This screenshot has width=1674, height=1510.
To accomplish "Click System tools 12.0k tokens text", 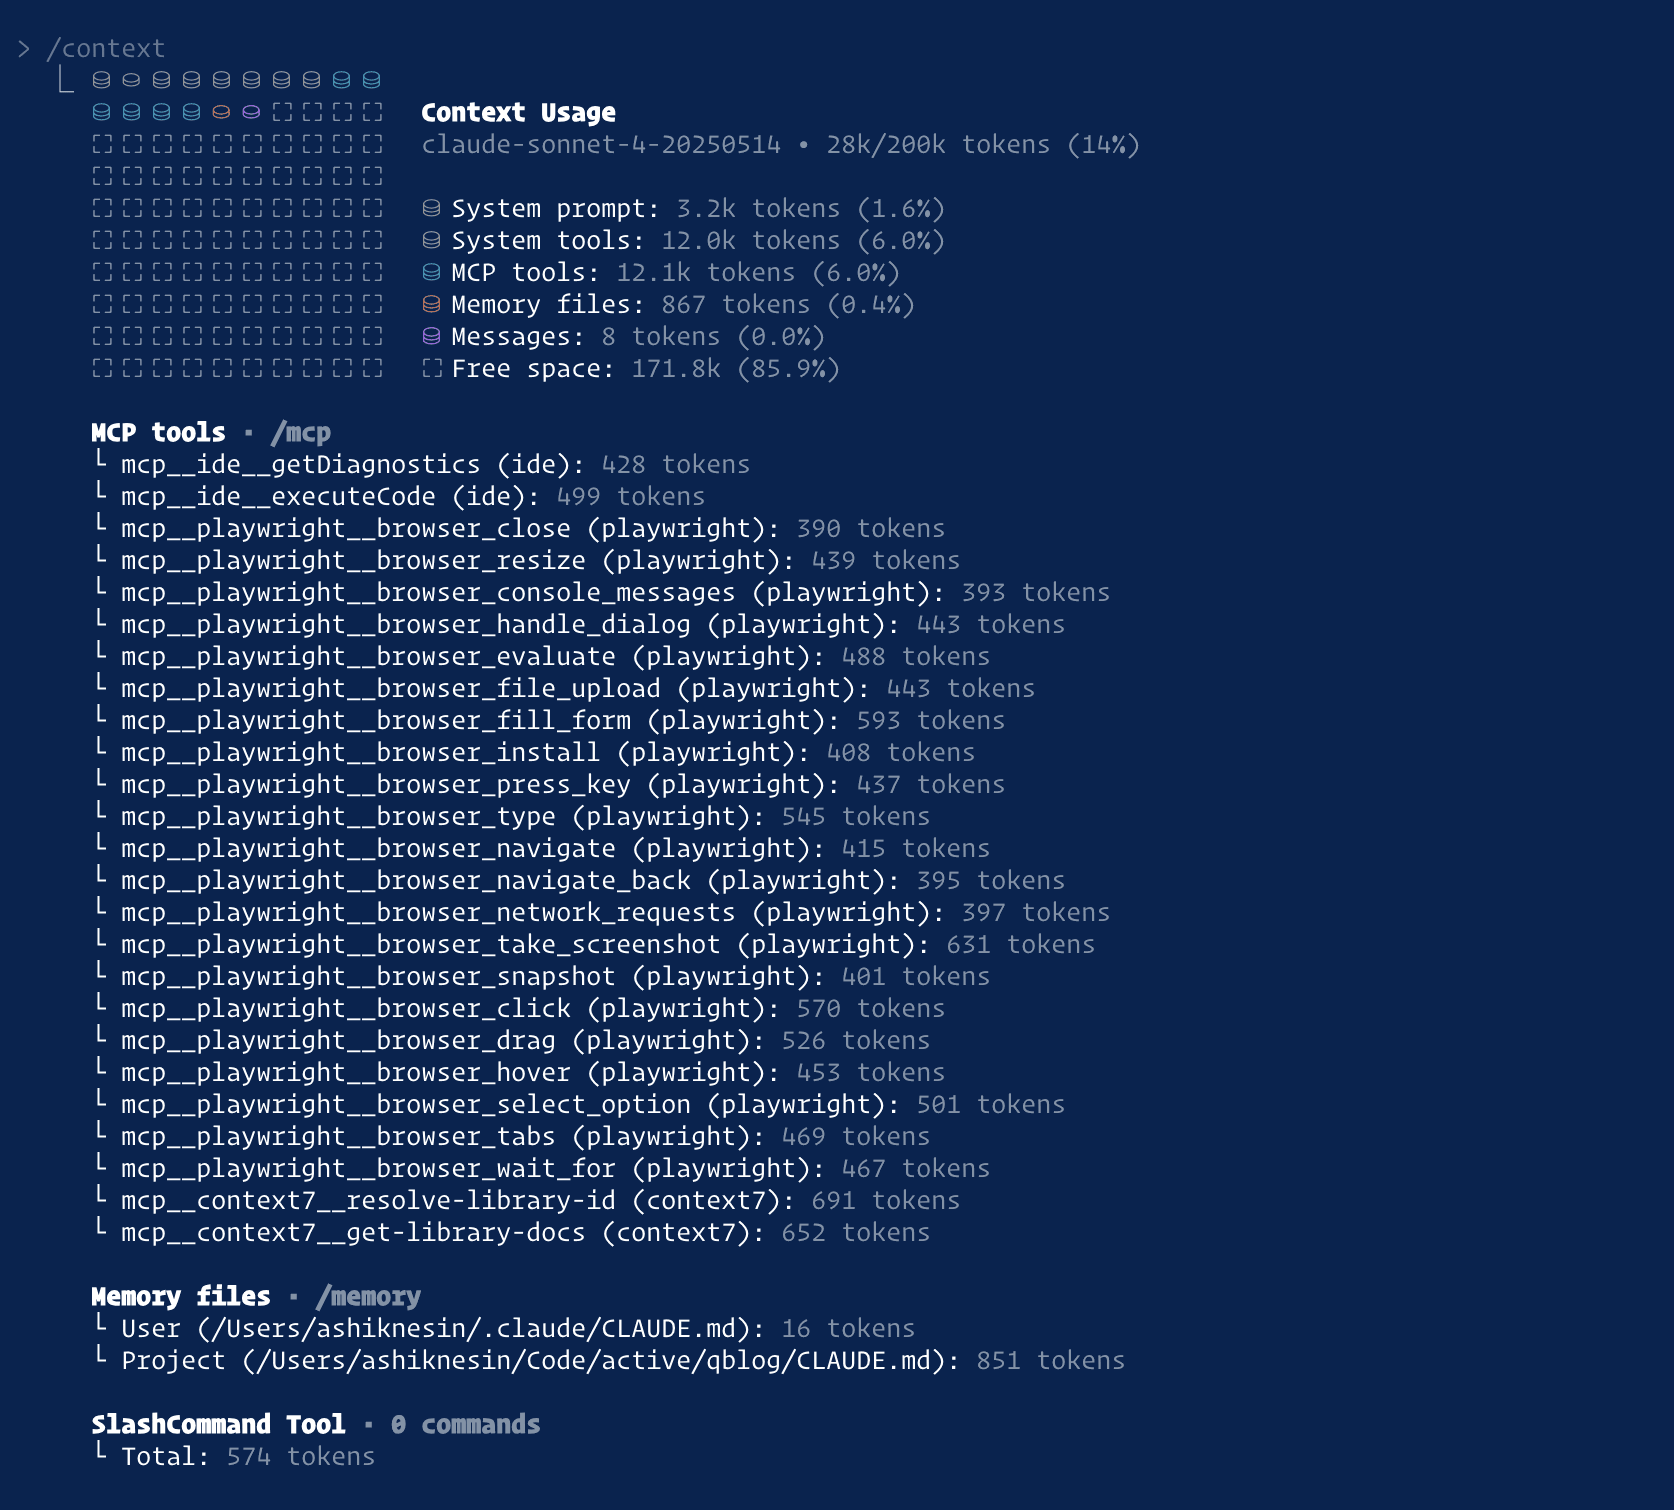I will (698, 240).
